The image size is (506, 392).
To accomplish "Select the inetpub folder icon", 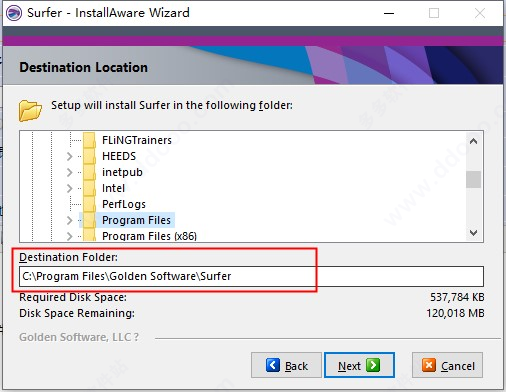I will [x=89, y=172].
